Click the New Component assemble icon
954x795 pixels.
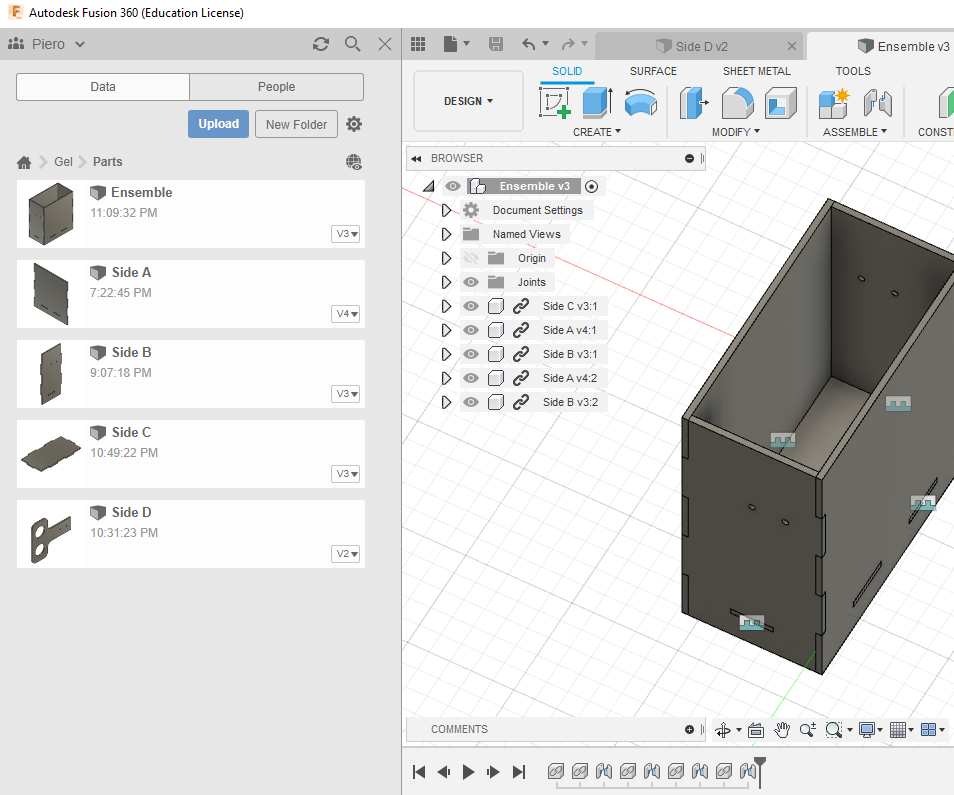(x=833, y=103)
